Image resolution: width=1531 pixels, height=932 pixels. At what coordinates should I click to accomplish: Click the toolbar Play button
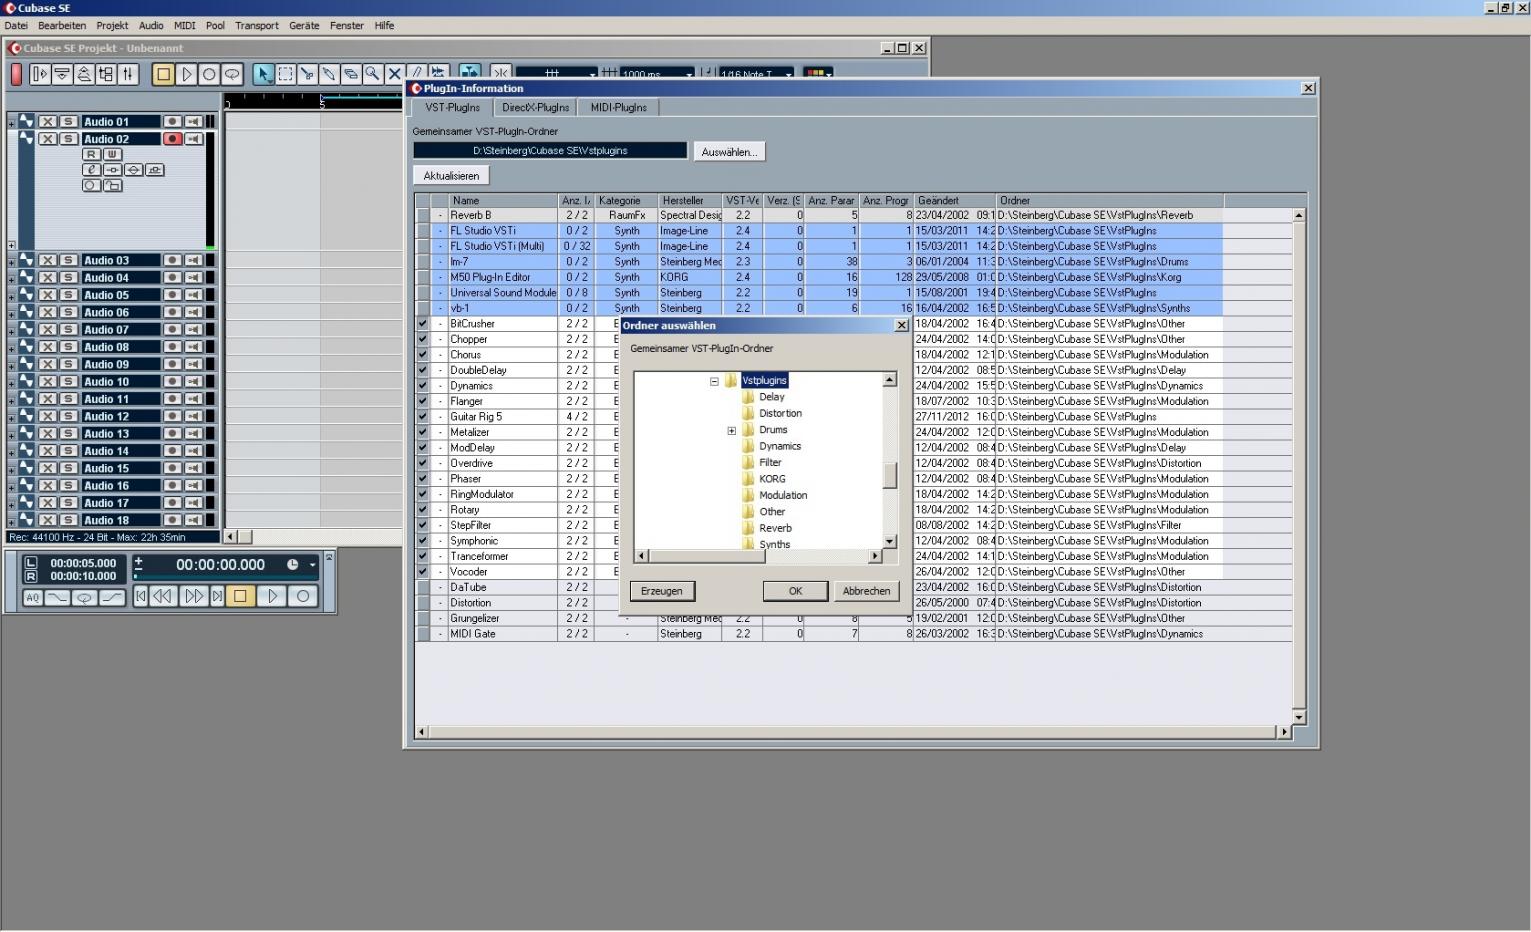[x=186, y=74]
